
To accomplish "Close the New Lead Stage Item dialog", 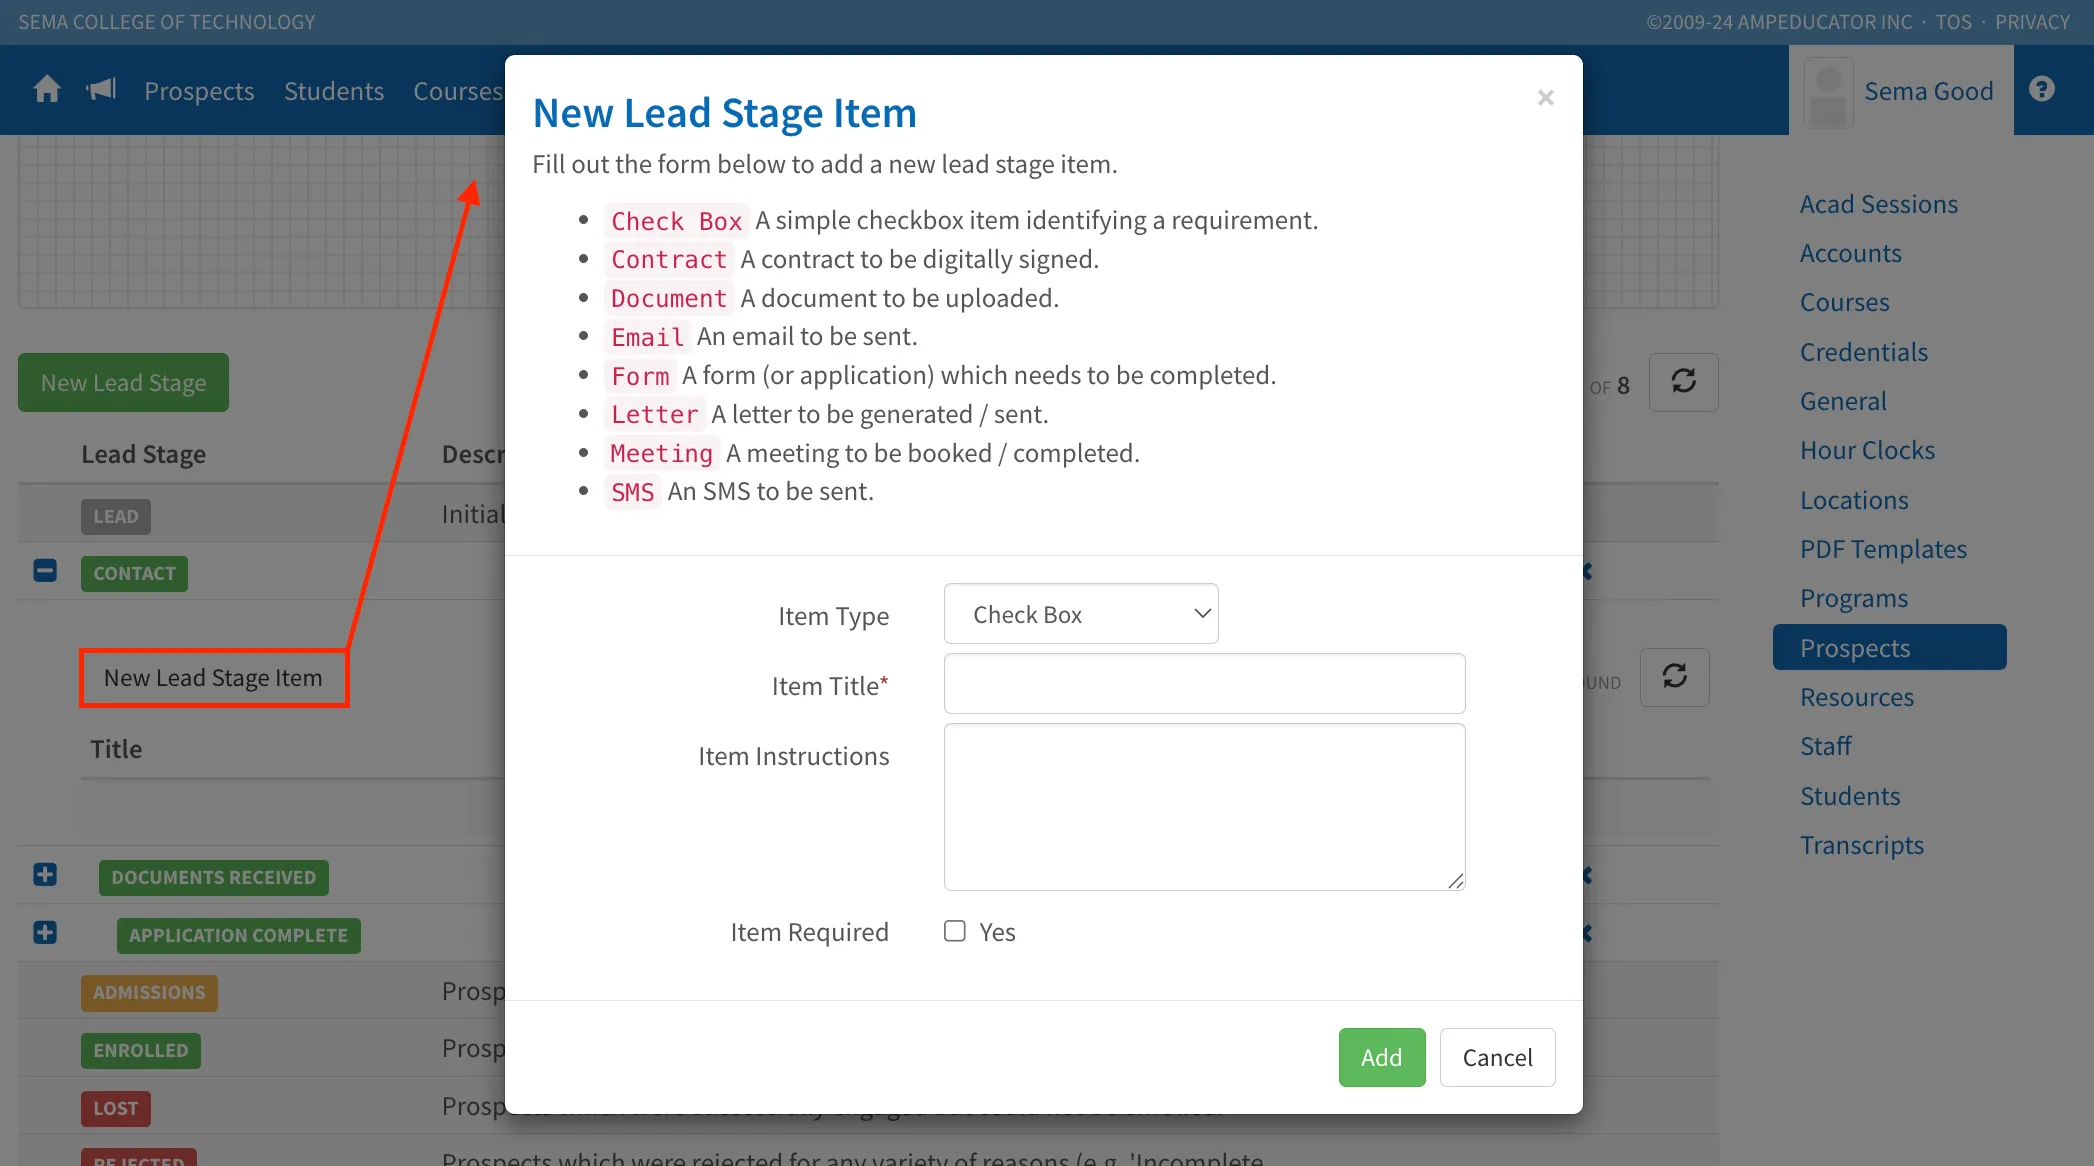I will [x=1546, y=98].
